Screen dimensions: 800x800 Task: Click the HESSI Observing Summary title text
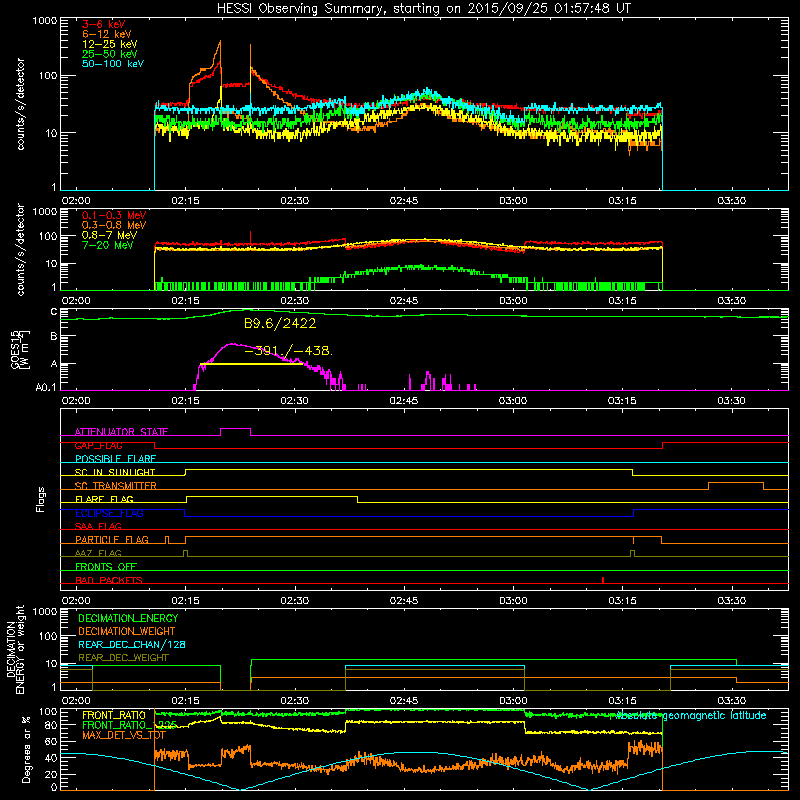(424, 9)
